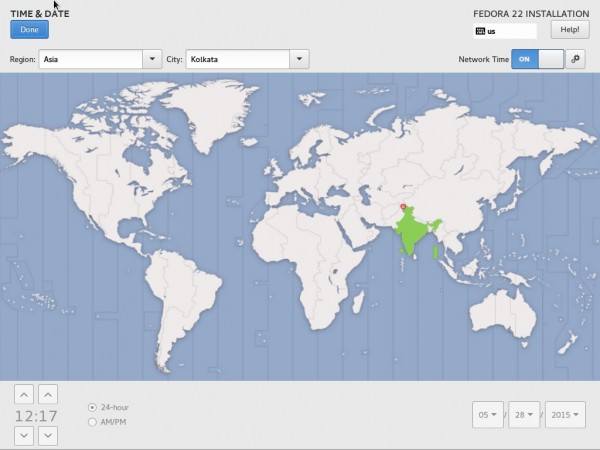600x450 pixels.
Task: Click the City field showing Kolkata
Action: 238,59
